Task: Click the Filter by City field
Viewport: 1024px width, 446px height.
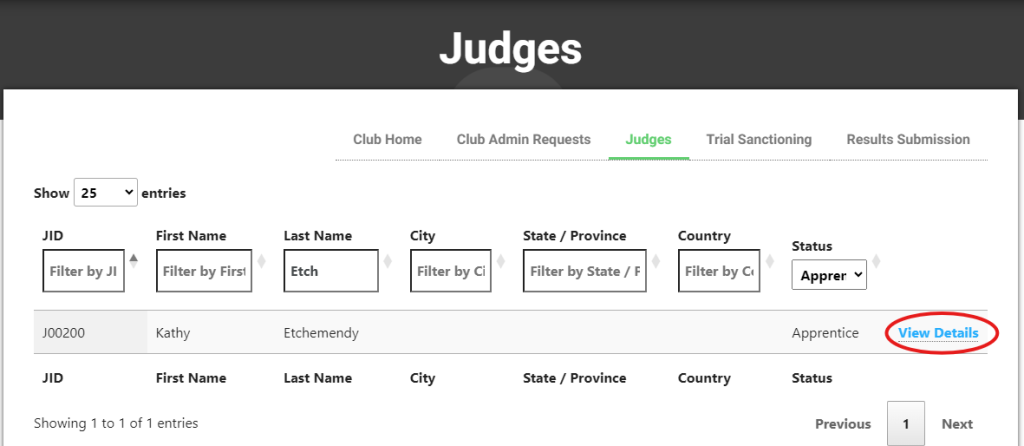Action: coord(451,271)
